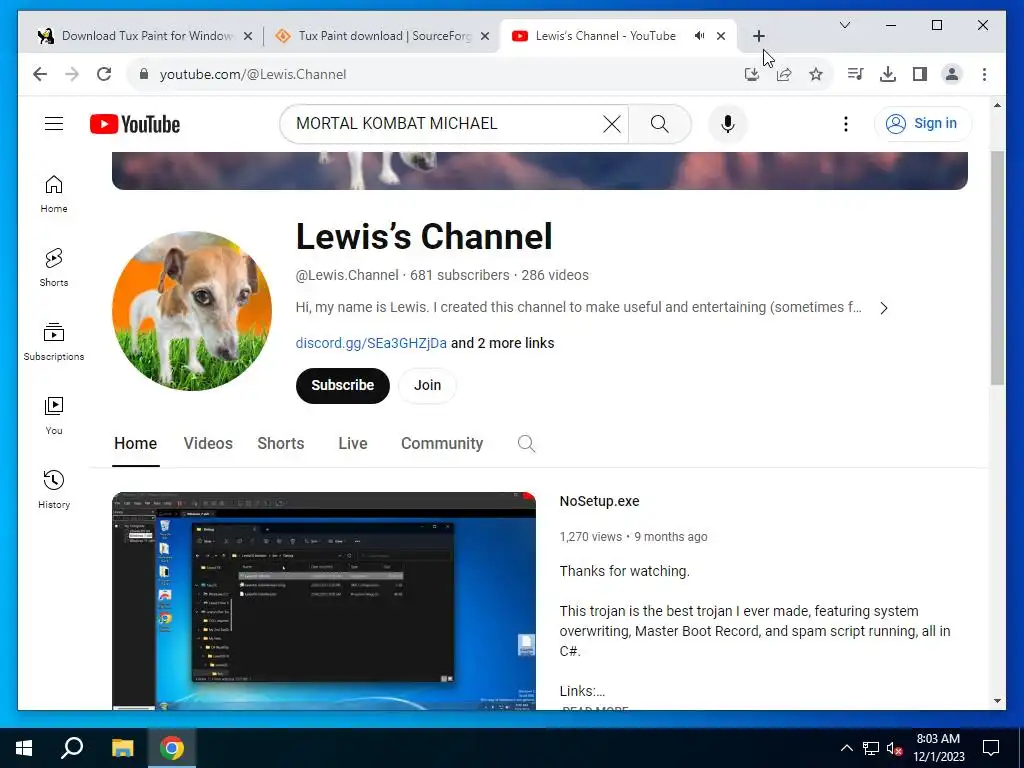
Task: Click the Sign in button
Action: 922,123
